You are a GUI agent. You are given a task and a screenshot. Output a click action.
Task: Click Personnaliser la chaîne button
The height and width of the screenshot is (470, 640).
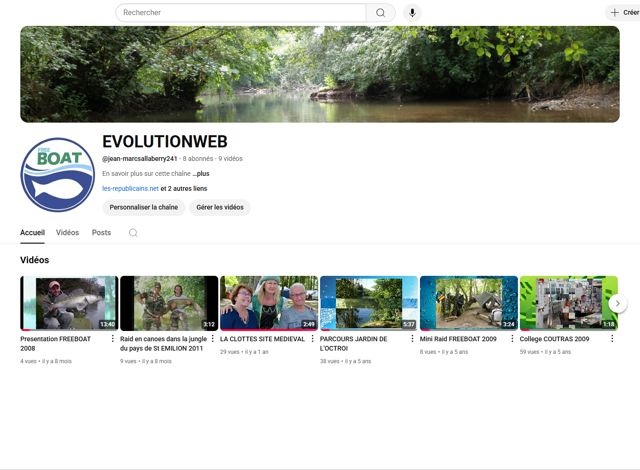point(144,207)
